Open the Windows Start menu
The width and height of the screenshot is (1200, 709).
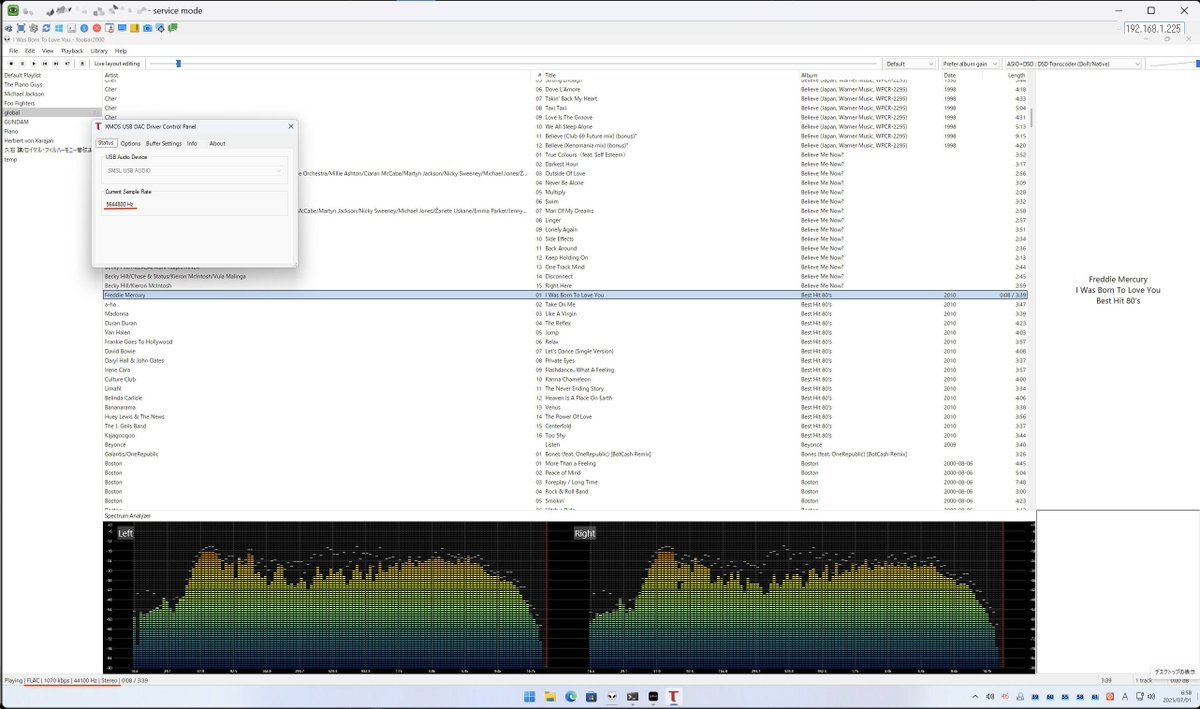(x=530, y=696)
